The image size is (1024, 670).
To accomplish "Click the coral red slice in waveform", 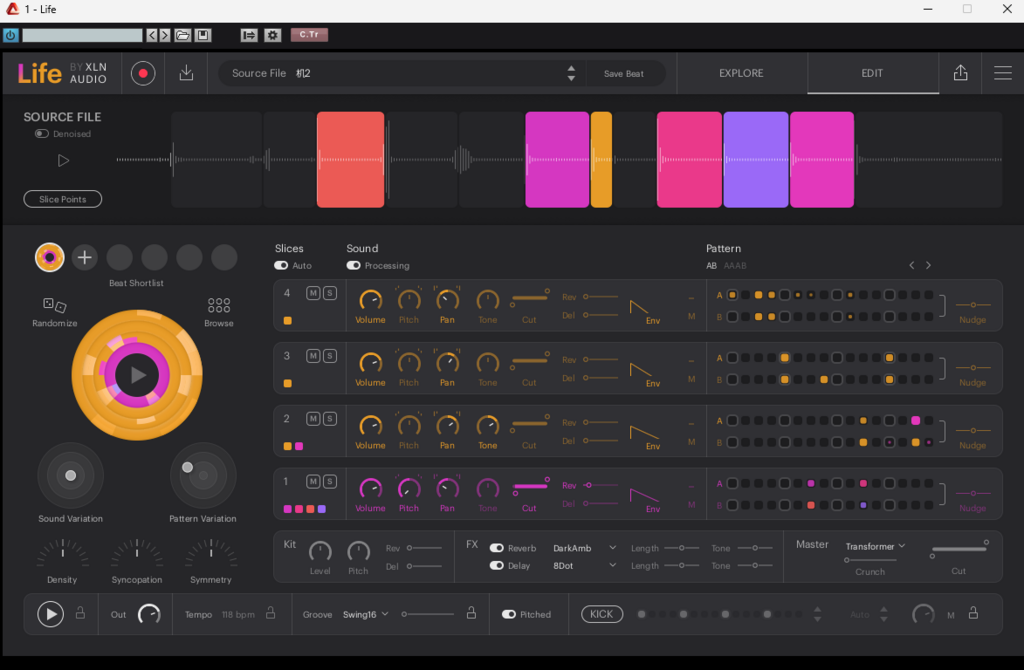I will pyautogui.click(x=351, y=160).
